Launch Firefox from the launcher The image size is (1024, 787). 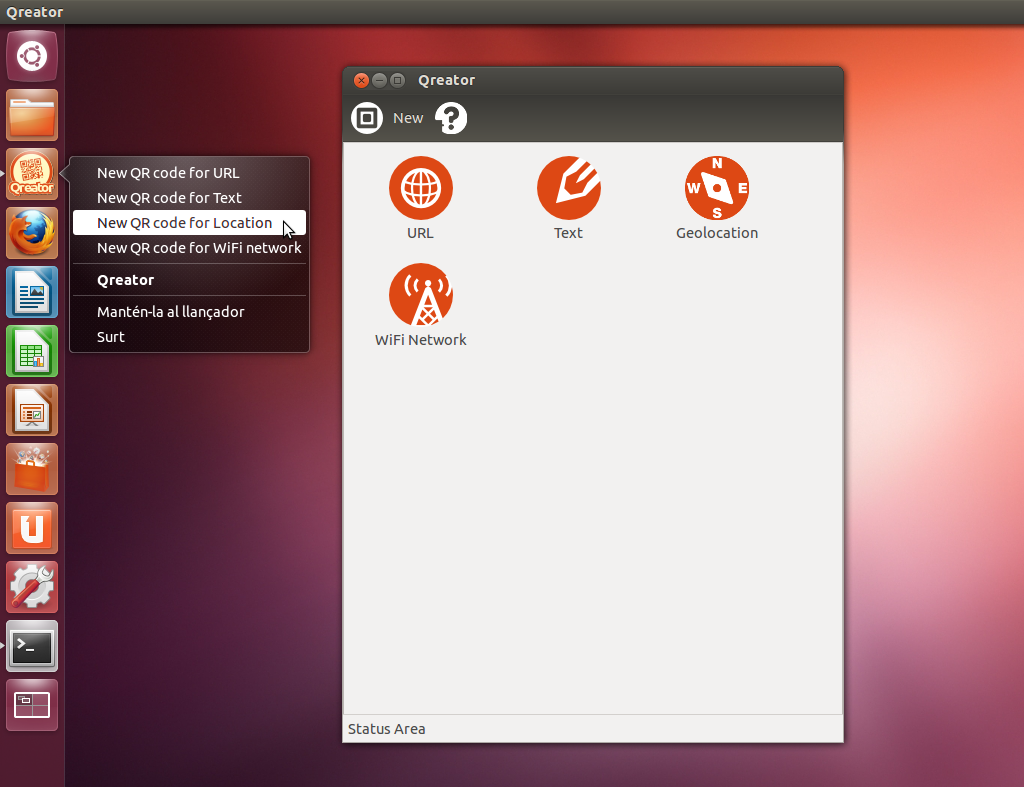coord(32,233)
